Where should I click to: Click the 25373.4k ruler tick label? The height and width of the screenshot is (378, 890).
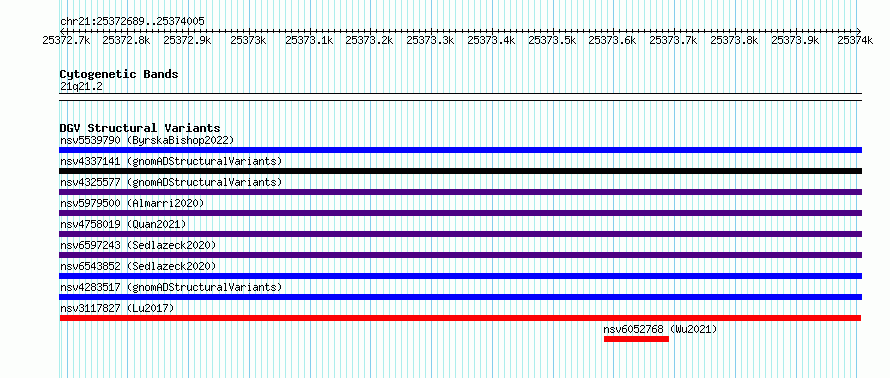(x=492, y=40)
